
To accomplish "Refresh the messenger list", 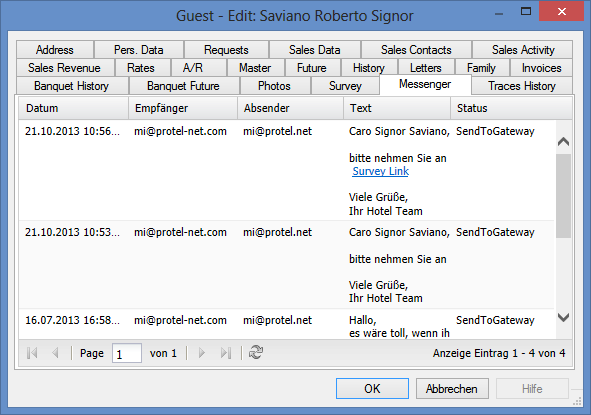I will [256, 353].
